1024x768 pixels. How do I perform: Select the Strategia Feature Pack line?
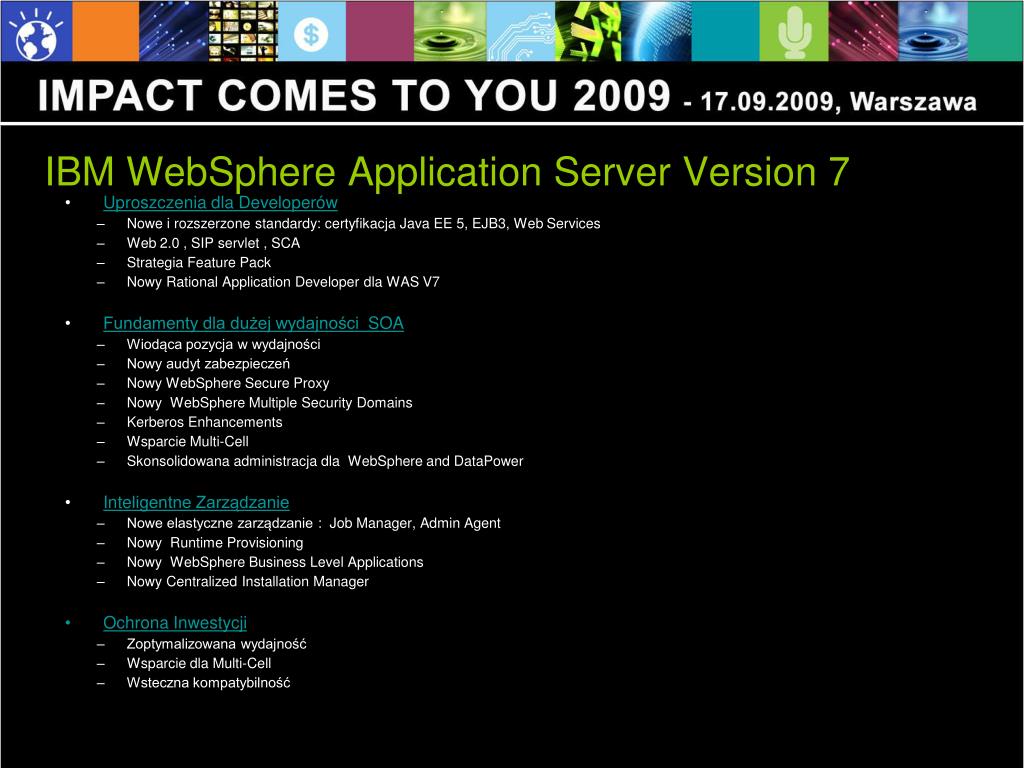point(199,263)
